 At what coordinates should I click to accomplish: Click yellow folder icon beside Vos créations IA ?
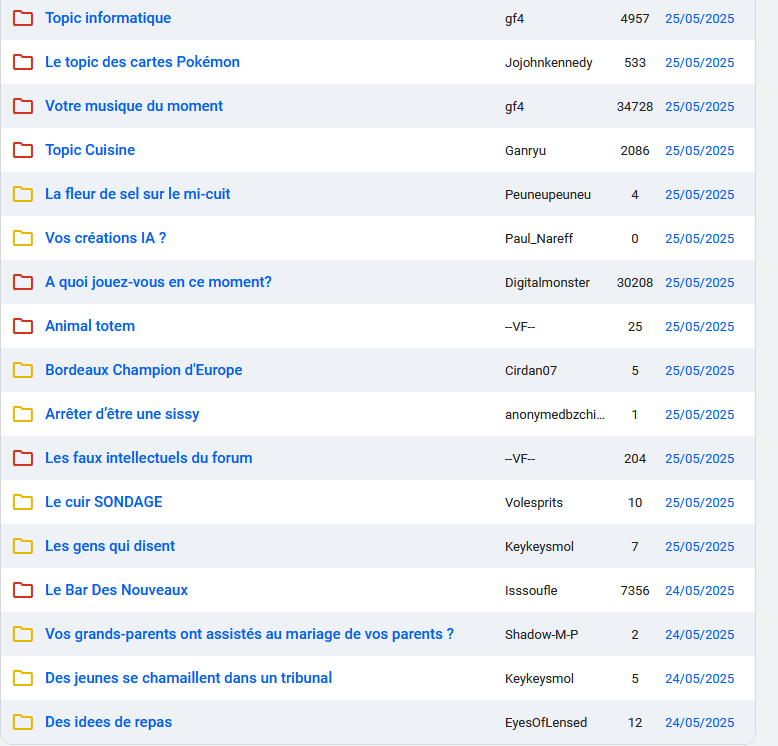(23, 238)
